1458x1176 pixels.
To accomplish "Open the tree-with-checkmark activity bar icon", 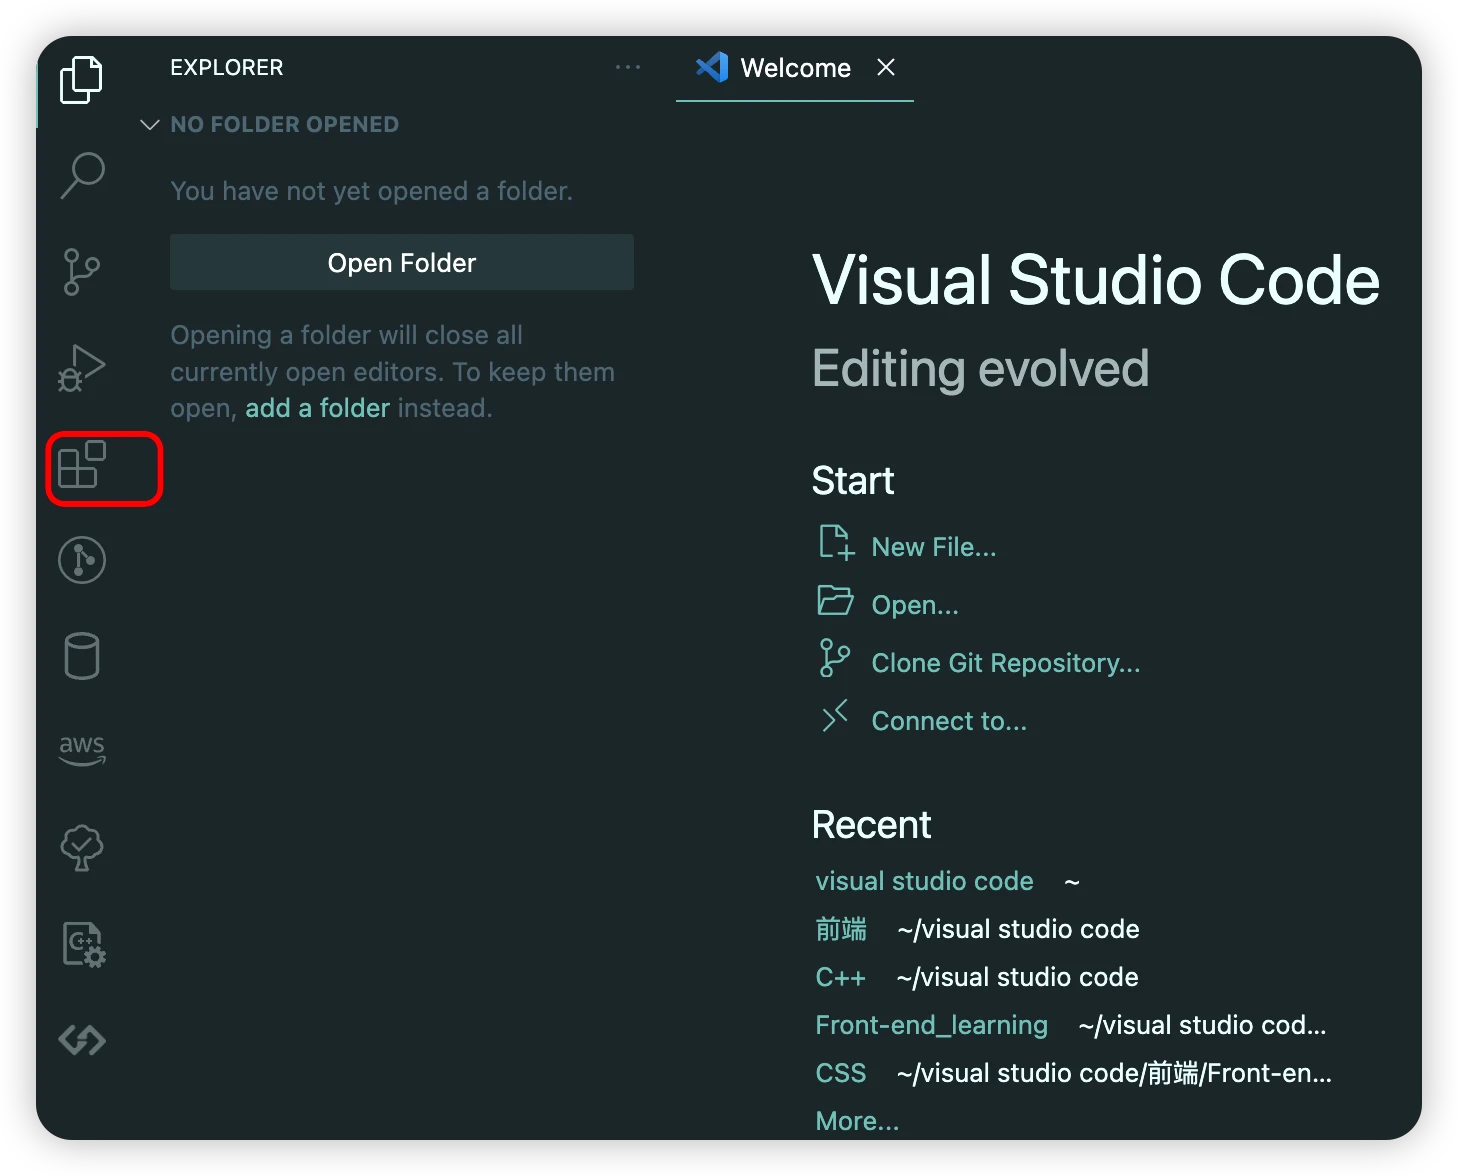I will pyautogui.click(x=82, y=848).
